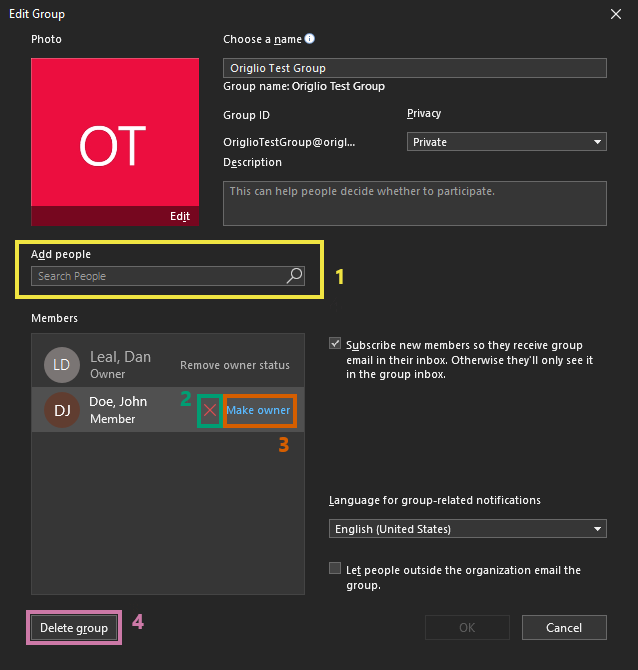Click the OriglioTestGroup@origl... group ID text

[289, 142]
